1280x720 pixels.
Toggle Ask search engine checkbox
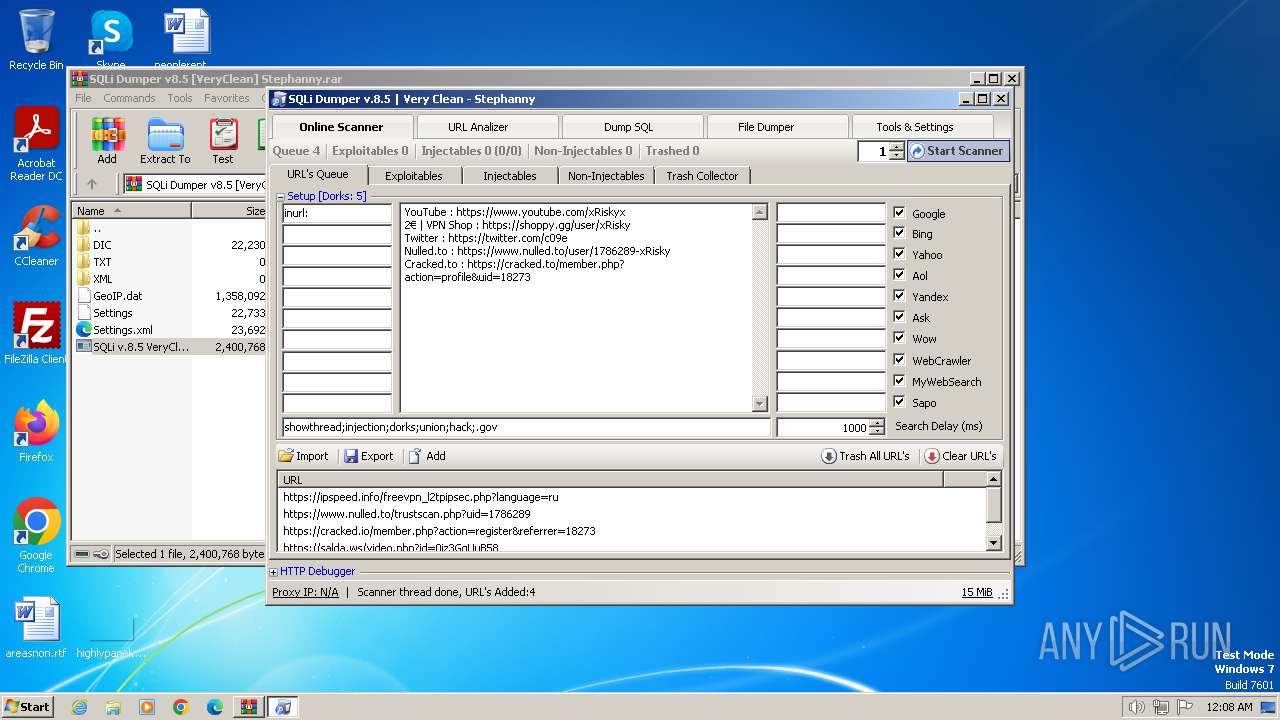click(x=899, y=317)
